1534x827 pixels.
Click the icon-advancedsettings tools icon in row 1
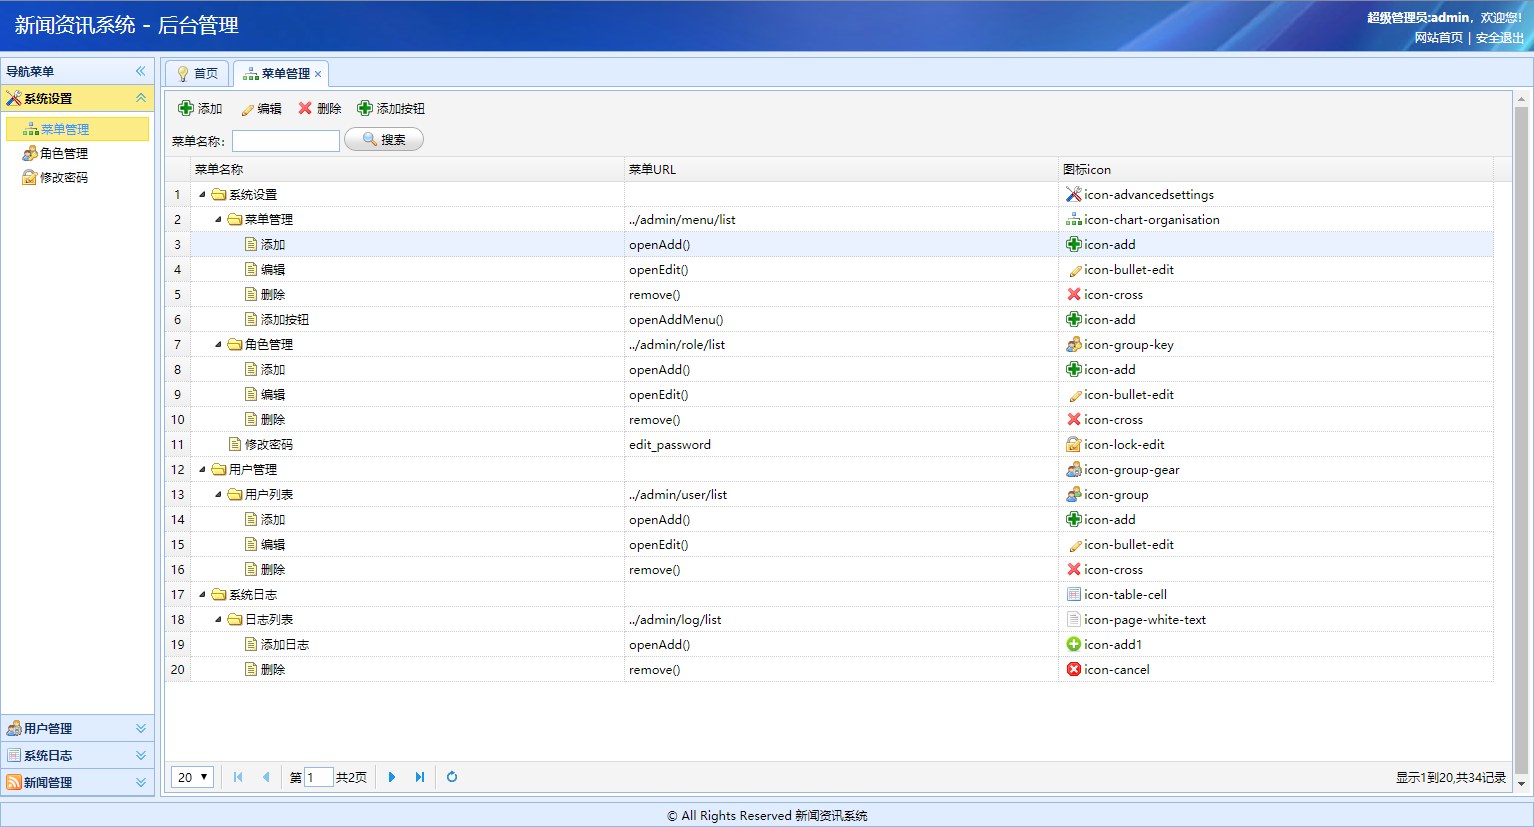point(1074,194)
